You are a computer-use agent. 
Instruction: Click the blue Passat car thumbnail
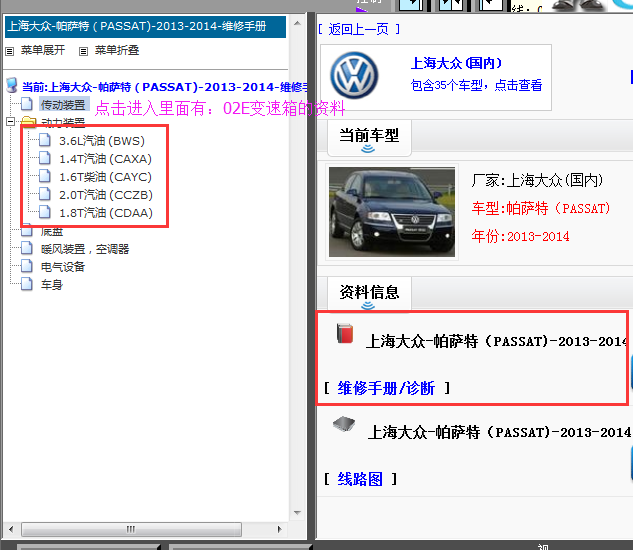point(392,212)
